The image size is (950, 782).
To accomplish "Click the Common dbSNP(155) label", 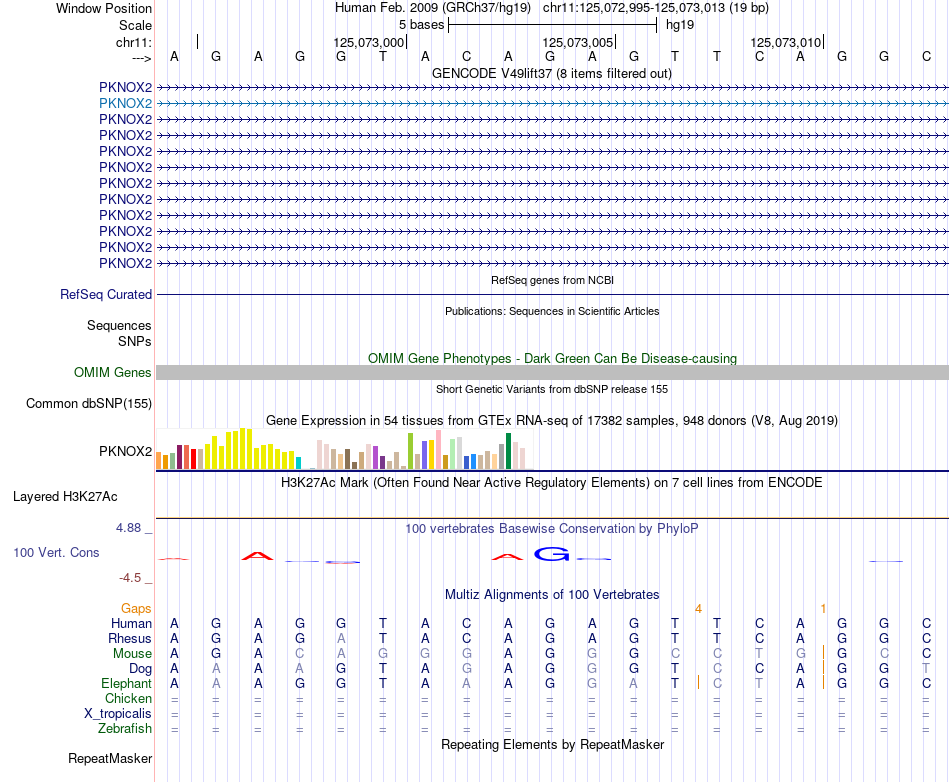I will [x=89, y=403].
